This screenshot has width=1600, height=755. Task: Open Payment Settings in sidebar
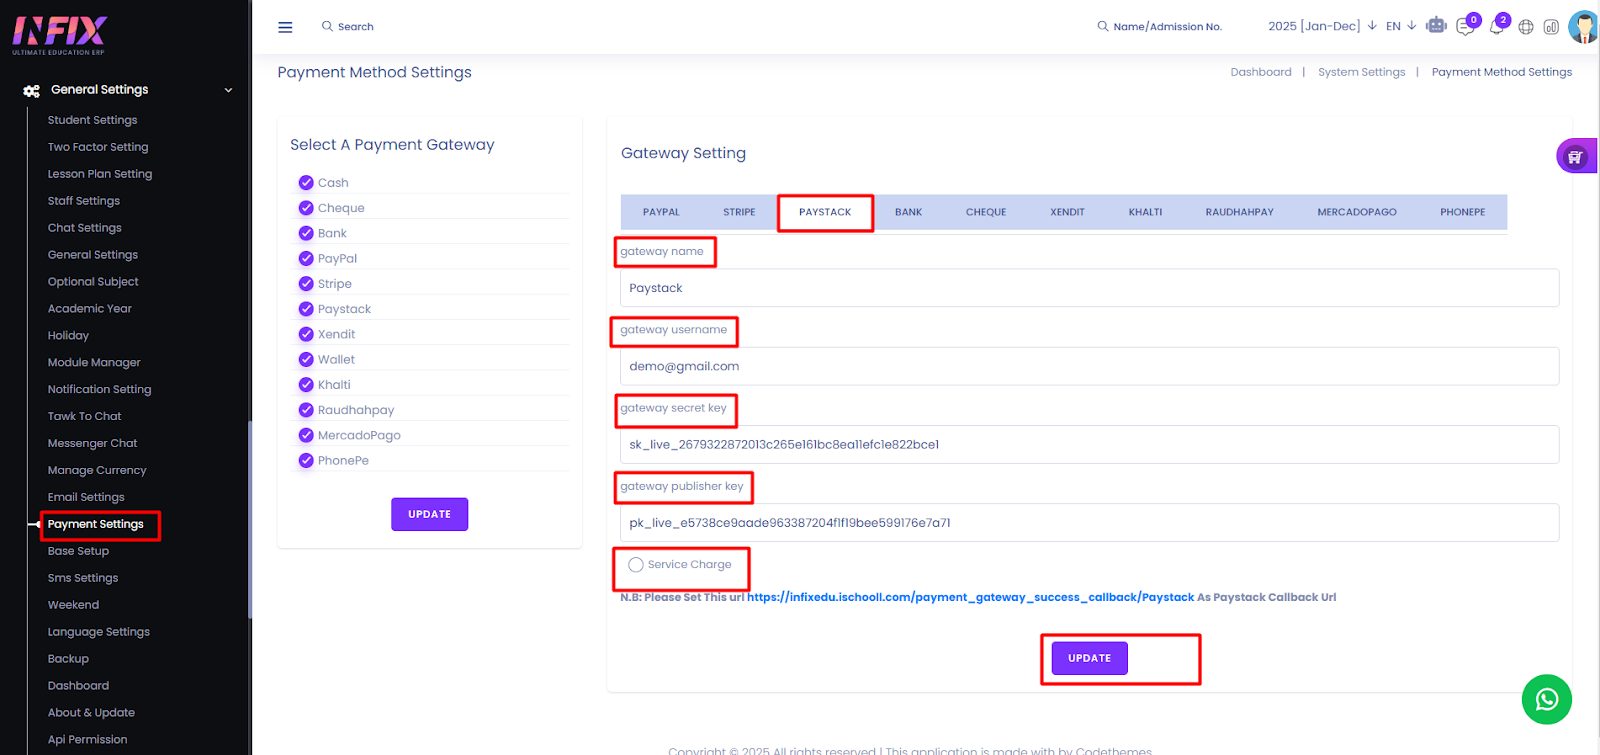coord(95,524)
